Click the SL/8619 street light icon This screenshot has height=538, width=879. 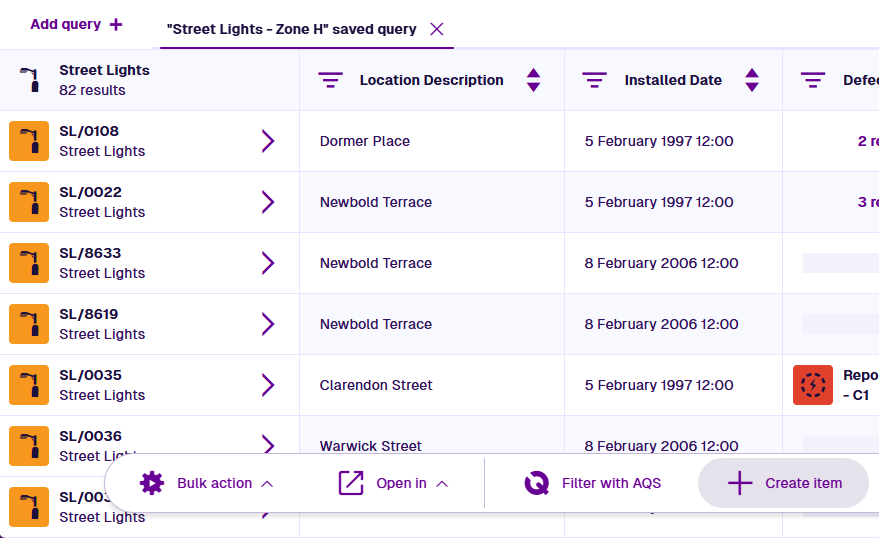(29, 324)
